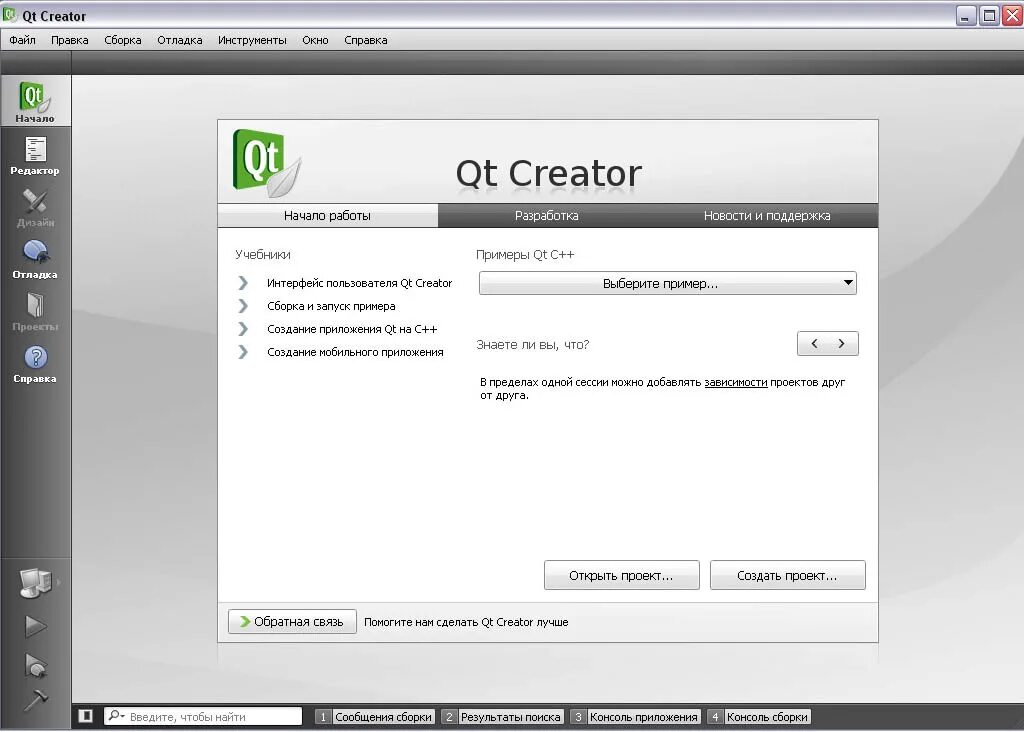This screenshot has height=732, width=1024.
Task: Maximize the Qt Creator window
Action: [989, 16]
